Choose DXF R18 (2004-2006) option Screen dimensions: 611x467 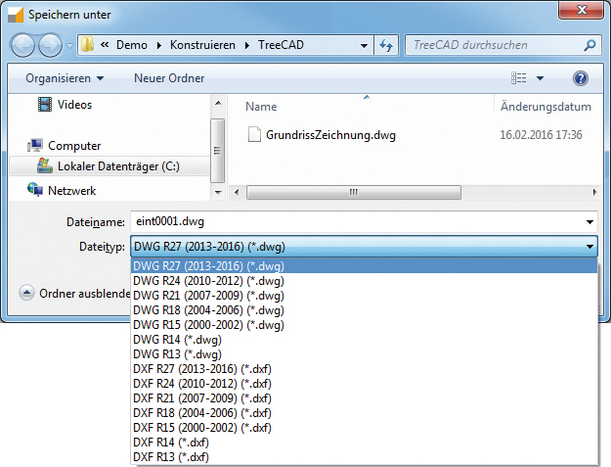pyautogui.click(x=364, y=413)
